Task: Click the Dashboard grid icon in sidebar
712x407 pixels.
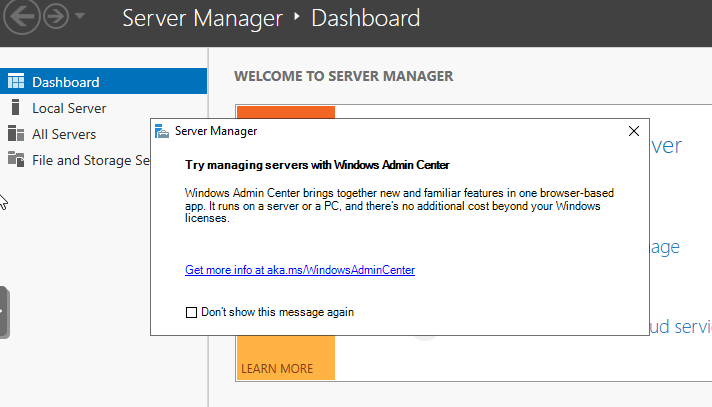Action: (16, 81)
